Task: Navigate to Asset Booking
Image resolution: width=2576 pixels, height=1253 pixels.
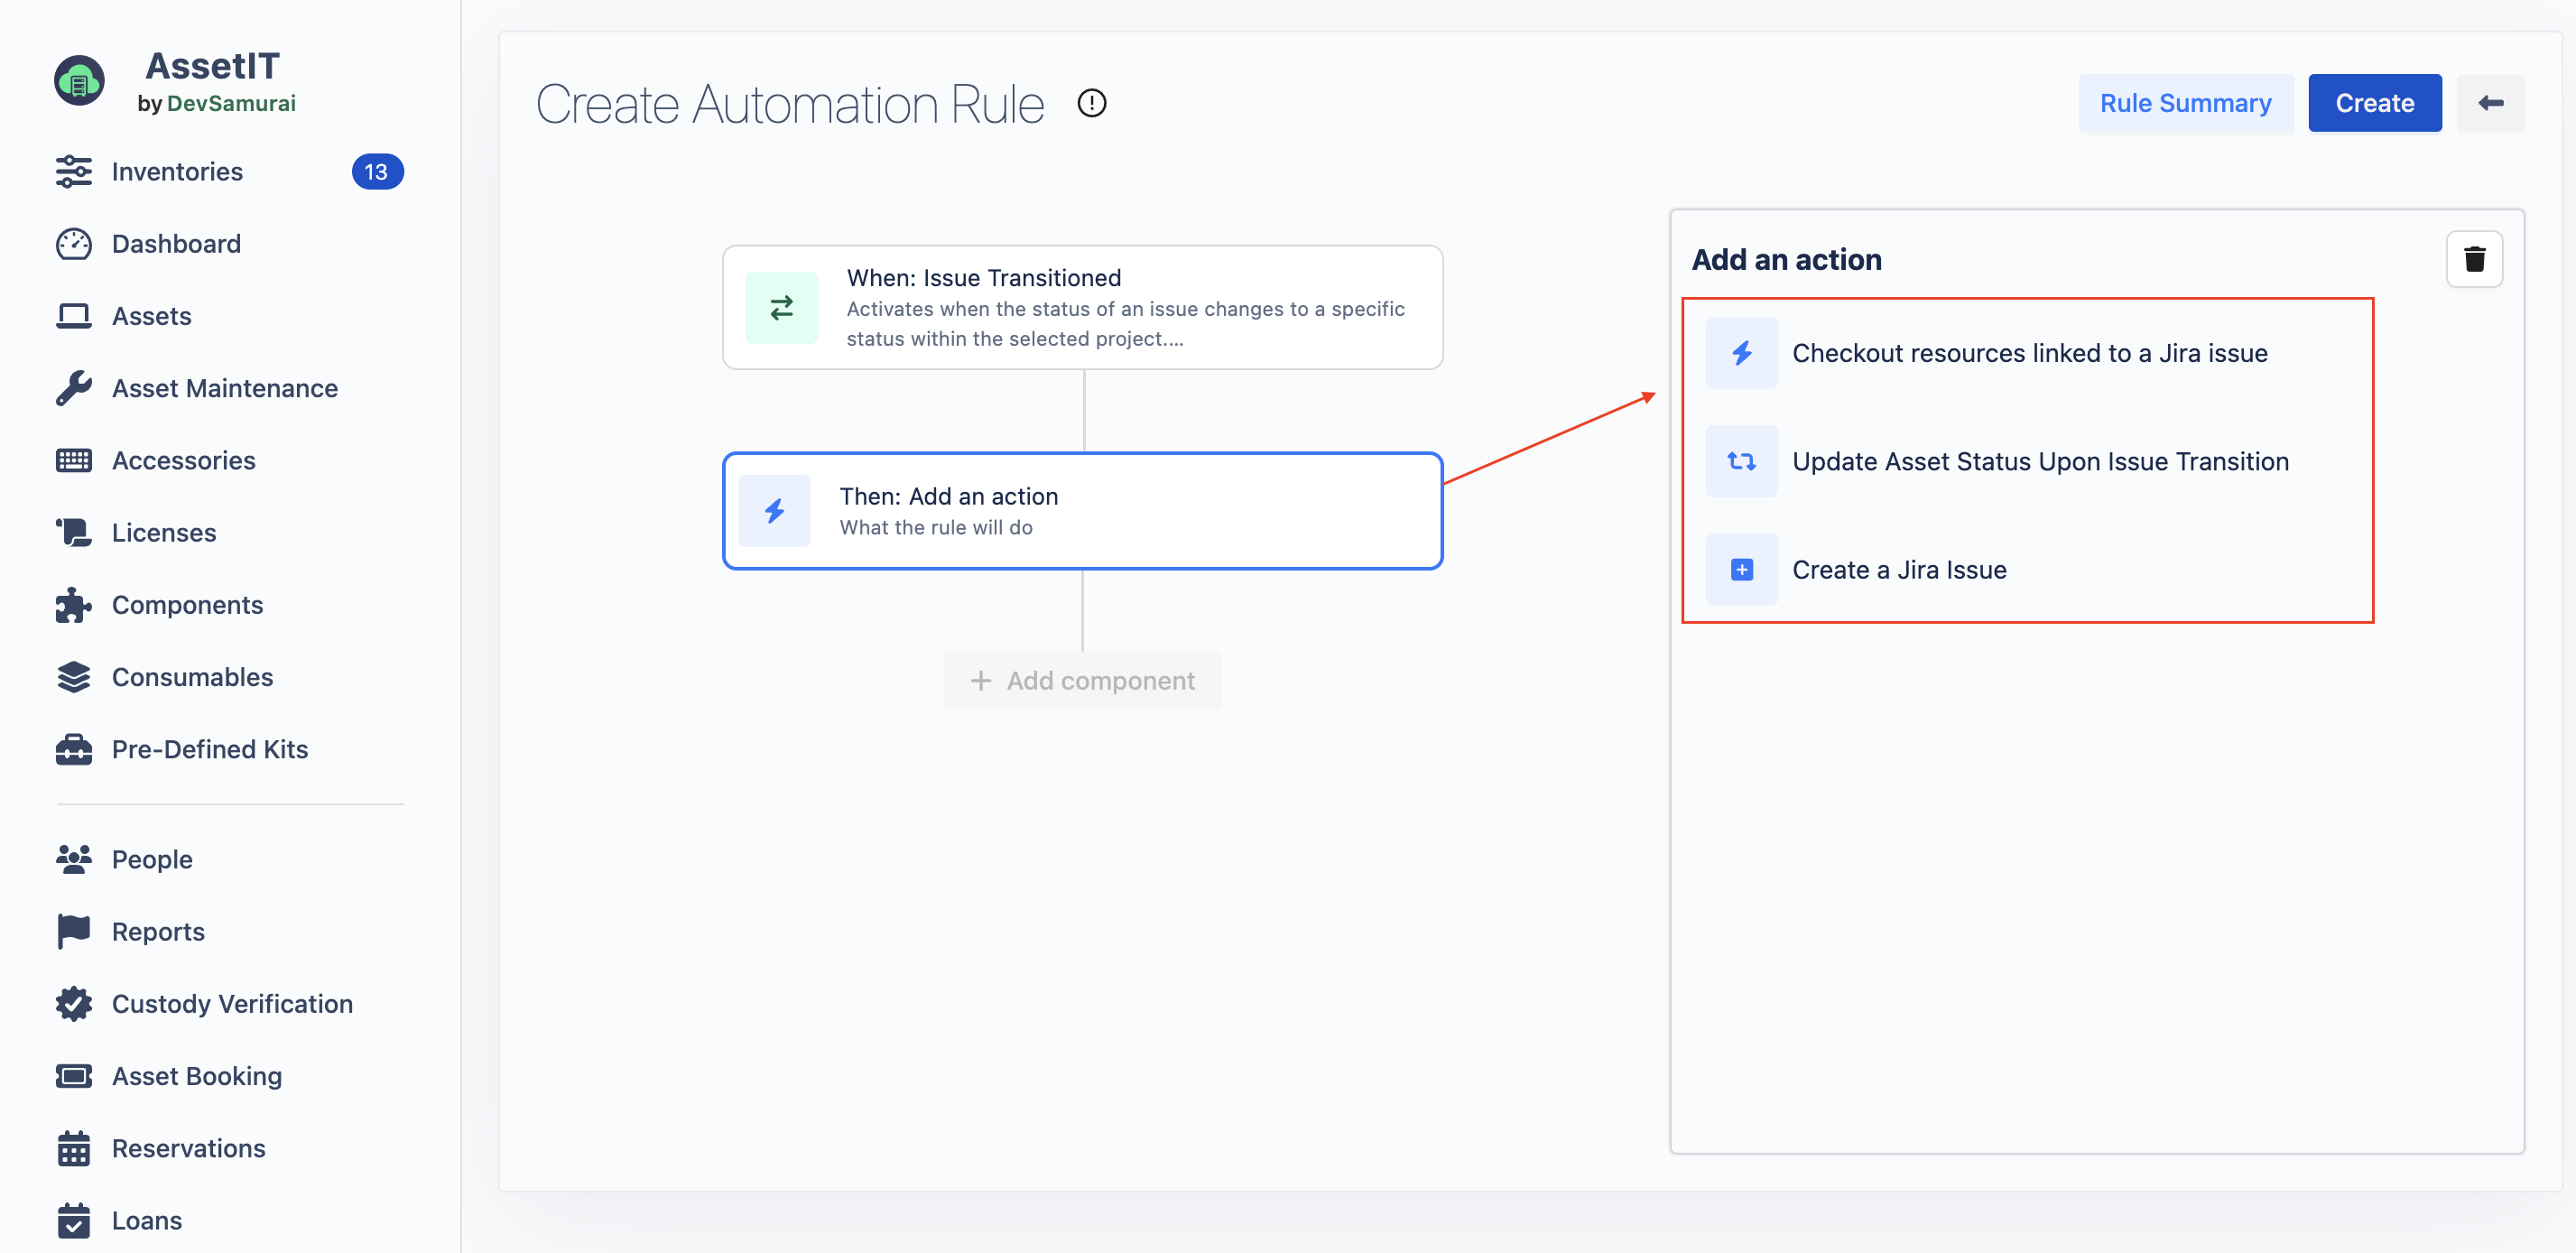Action: 196,1076
